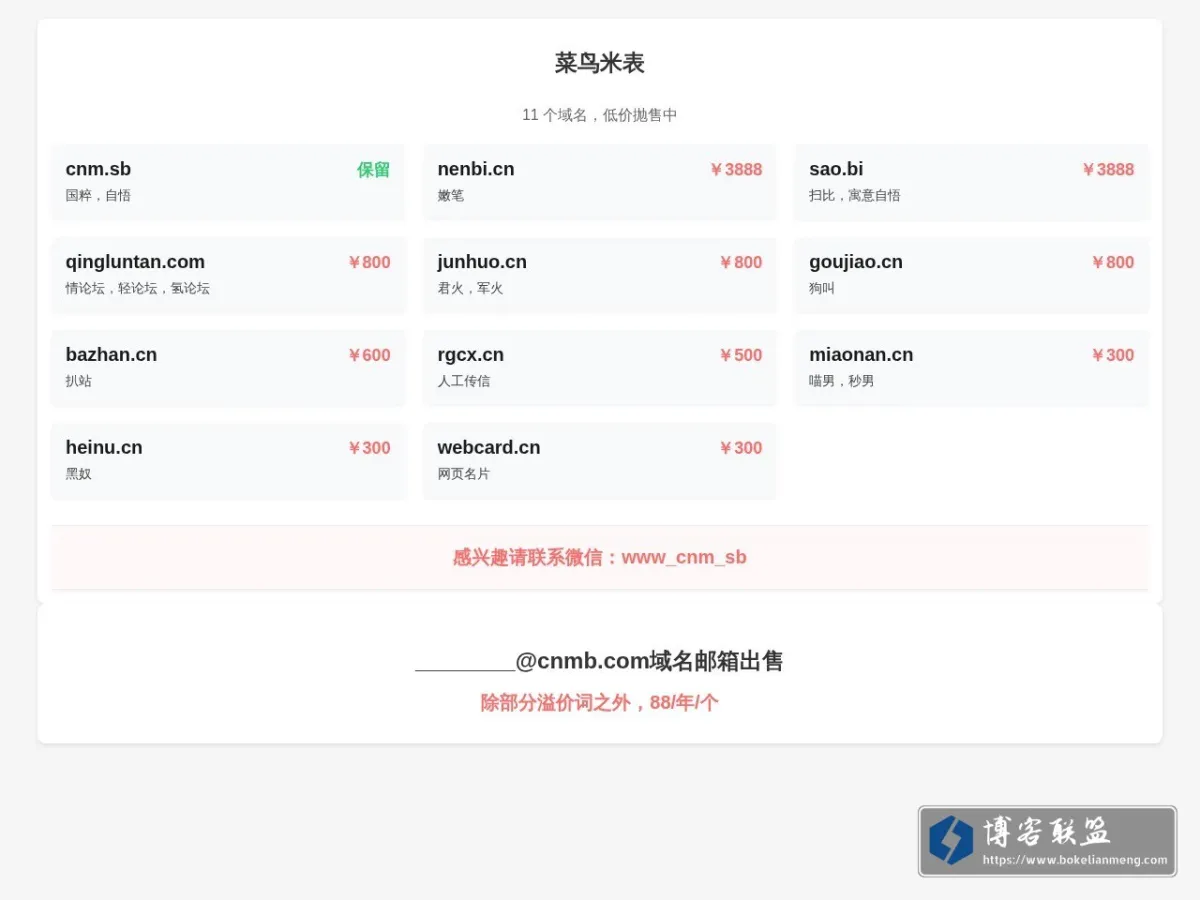
Task: Click the ￥3888 price of sao.bi
Action: 1107,170
